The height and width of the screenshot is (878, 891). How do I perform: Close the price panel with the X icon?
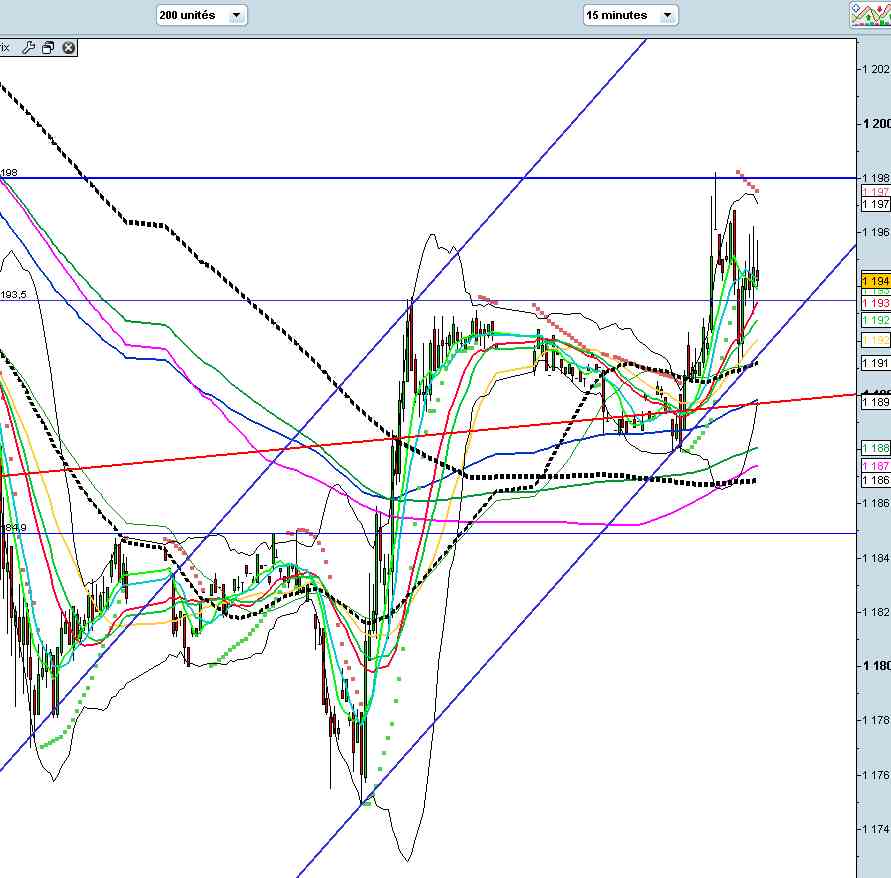tap(68, 48)
